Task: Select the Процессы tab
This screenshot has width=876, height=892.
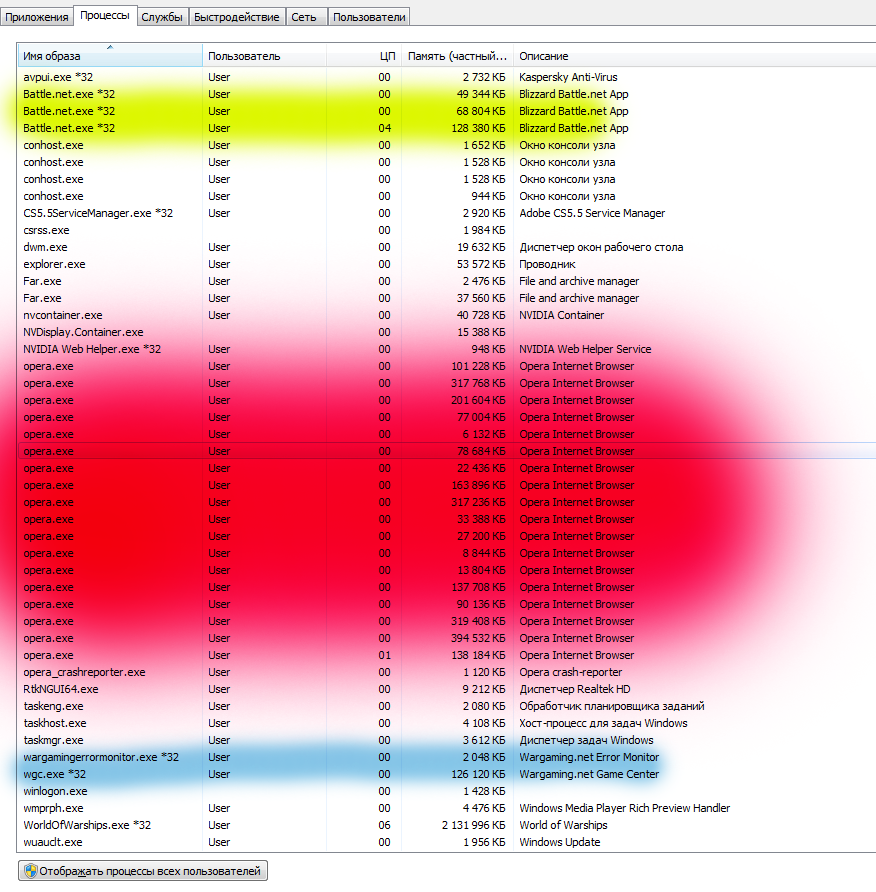Action: coord(105,15)
